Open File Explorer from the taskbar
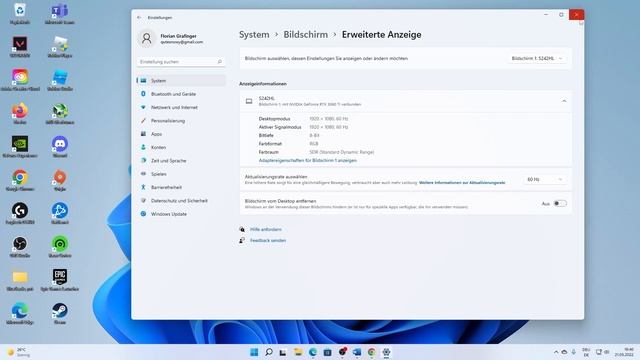This screenshot has height=360, width=640. 298,352
